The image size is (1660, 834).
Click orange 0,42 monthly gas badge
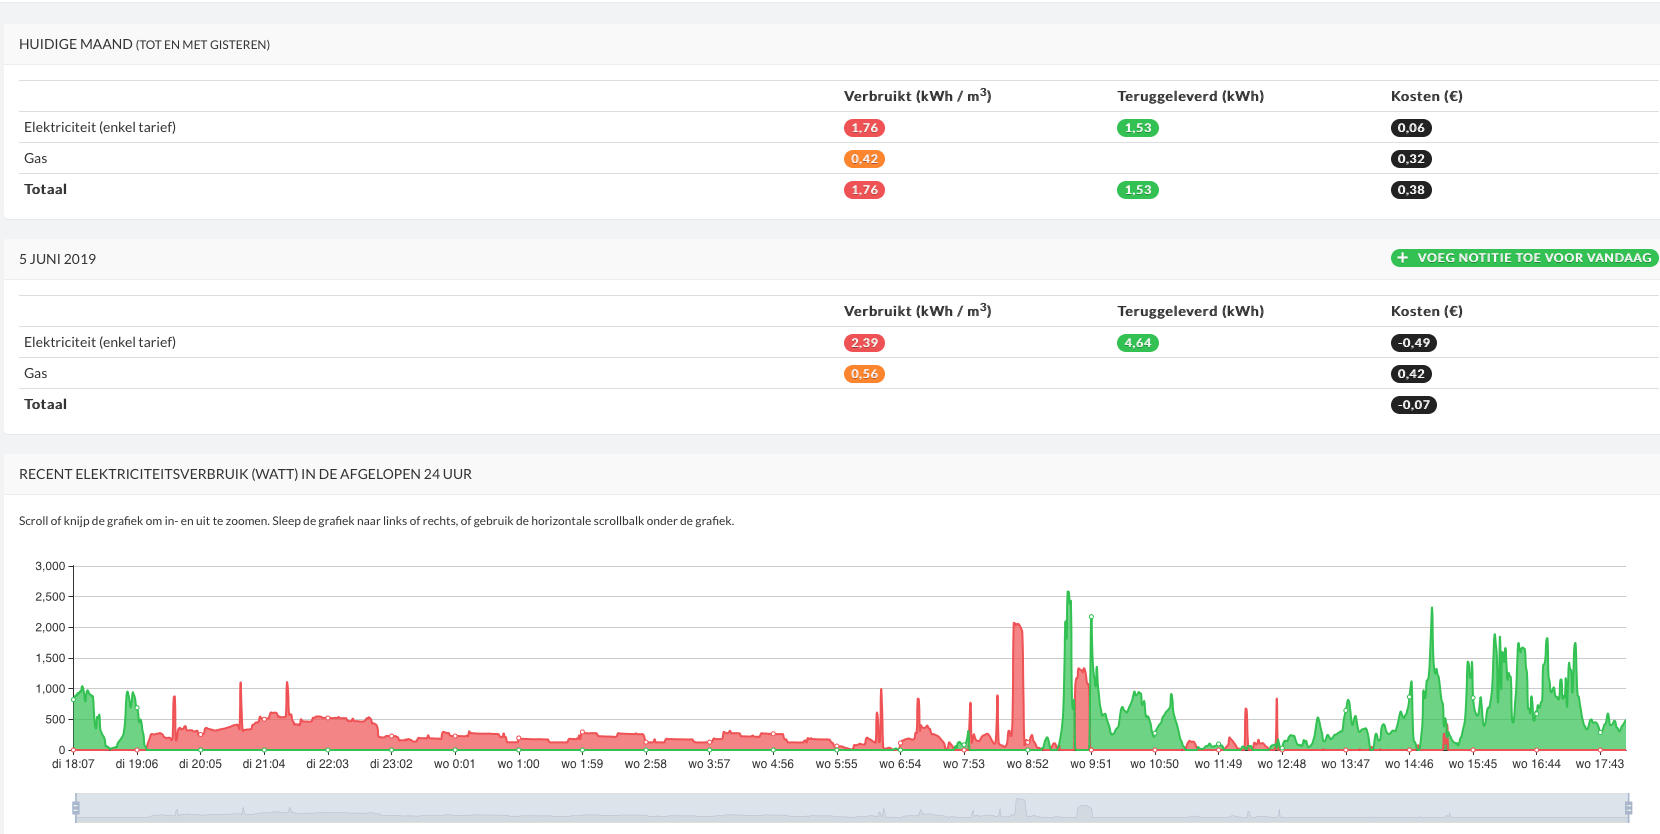tap(864, 159)
